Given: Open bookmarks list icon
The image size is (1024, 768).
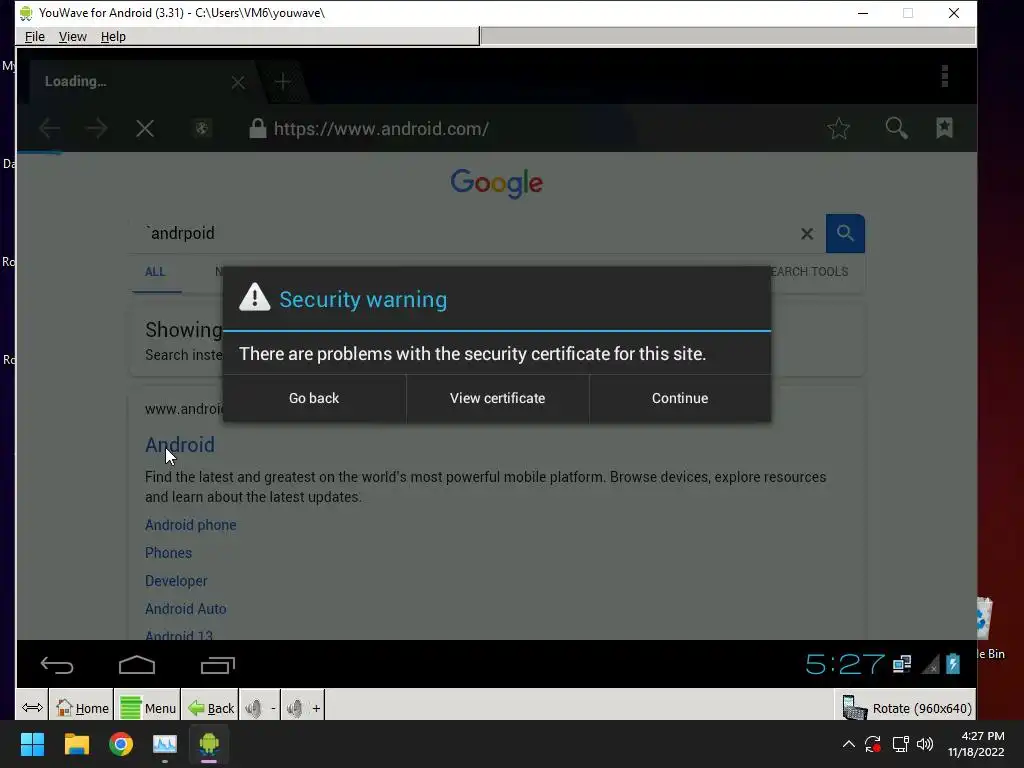Looking at the screenshot, I should tap(944, 128).
